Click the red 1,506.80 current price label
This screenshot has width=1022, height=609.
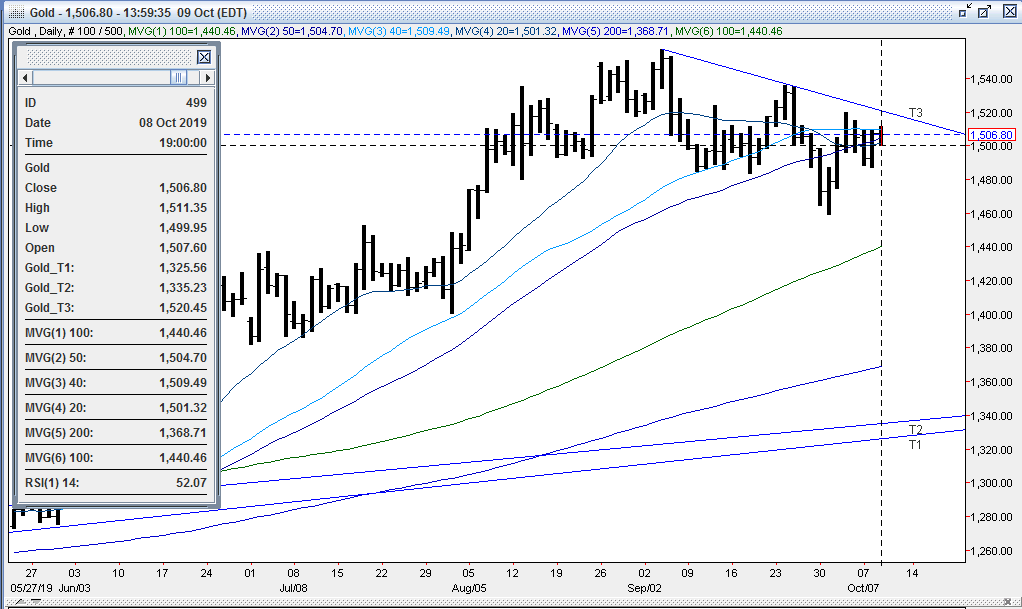[991, 135]
